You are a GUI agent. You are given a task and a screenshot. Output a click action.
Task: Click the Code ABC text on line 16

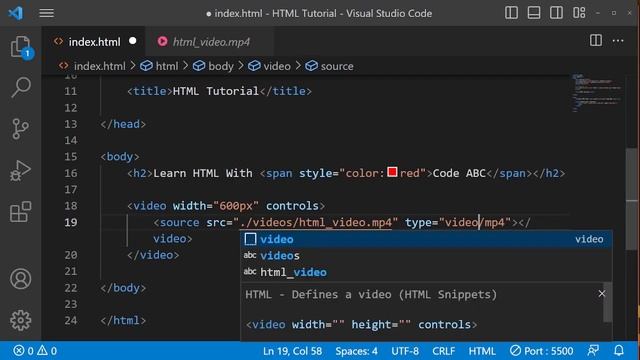(x=459, y=173)
